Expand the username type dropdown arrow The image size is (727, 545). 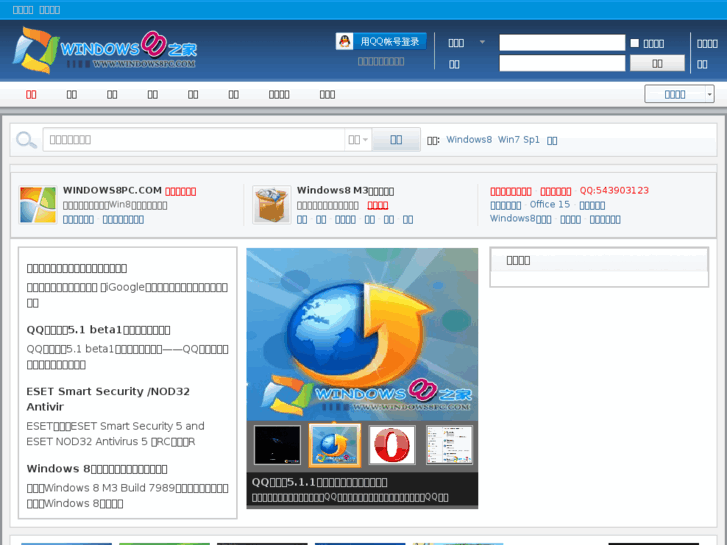(x=482, y=42)
